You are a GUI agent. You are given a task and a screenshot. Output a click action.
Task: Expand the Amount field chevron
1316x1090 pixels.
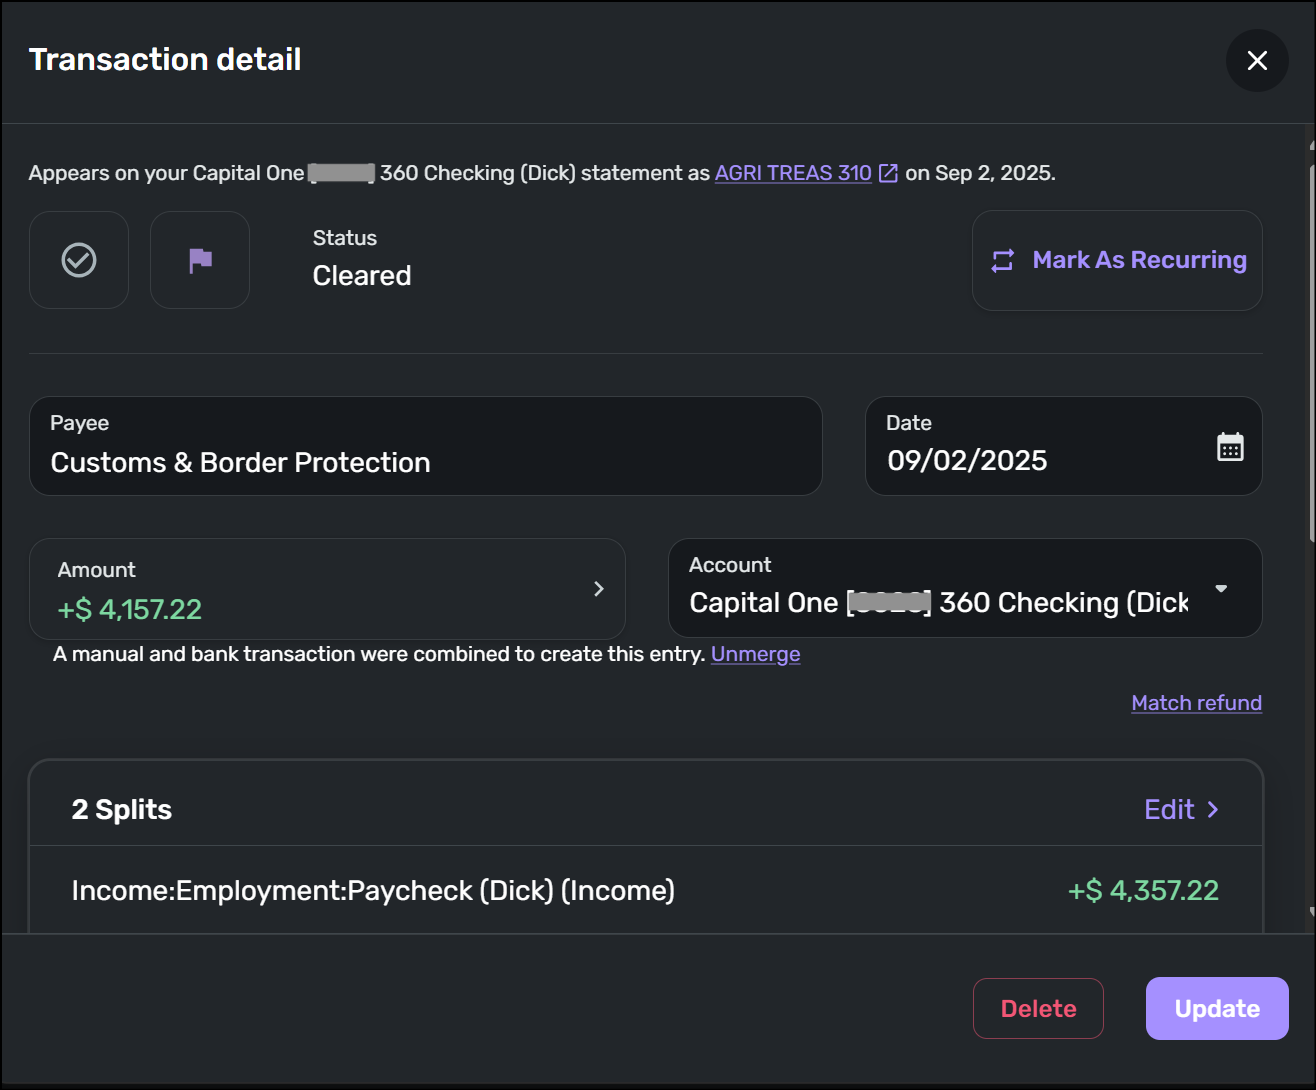click(598, 589)
